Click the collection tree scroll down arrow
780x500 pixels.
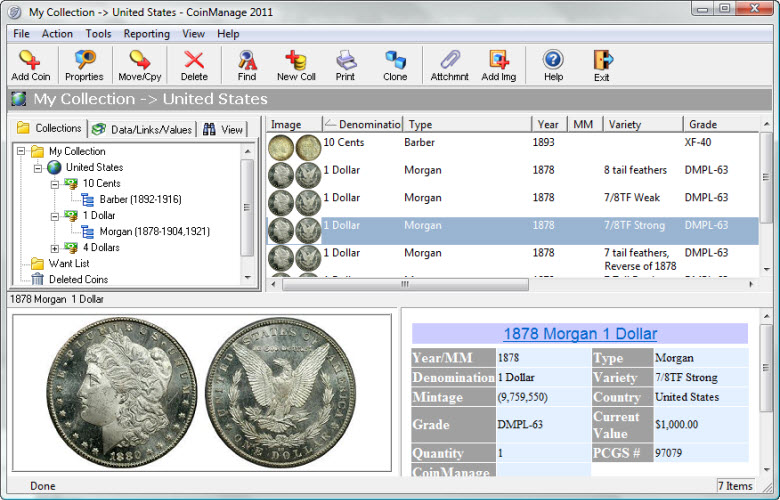click(x=248, y=278)
